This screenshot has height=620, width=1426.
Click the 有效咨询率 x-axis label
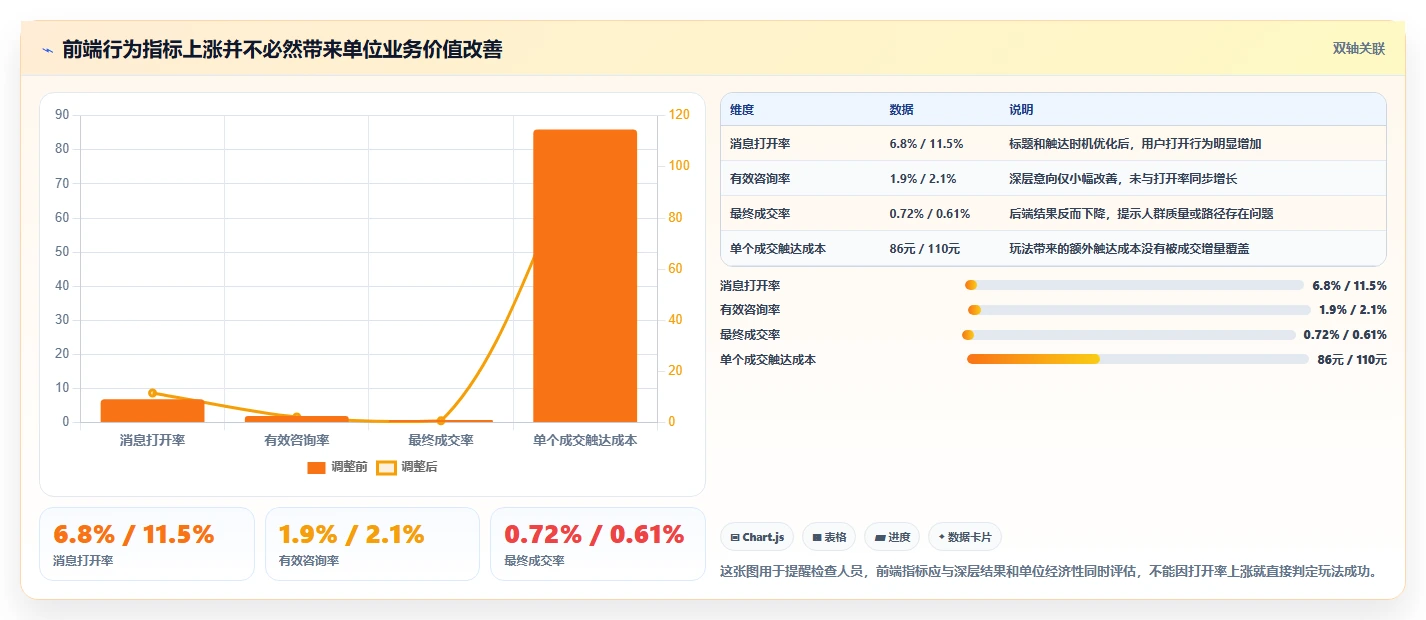pos(297,440)
